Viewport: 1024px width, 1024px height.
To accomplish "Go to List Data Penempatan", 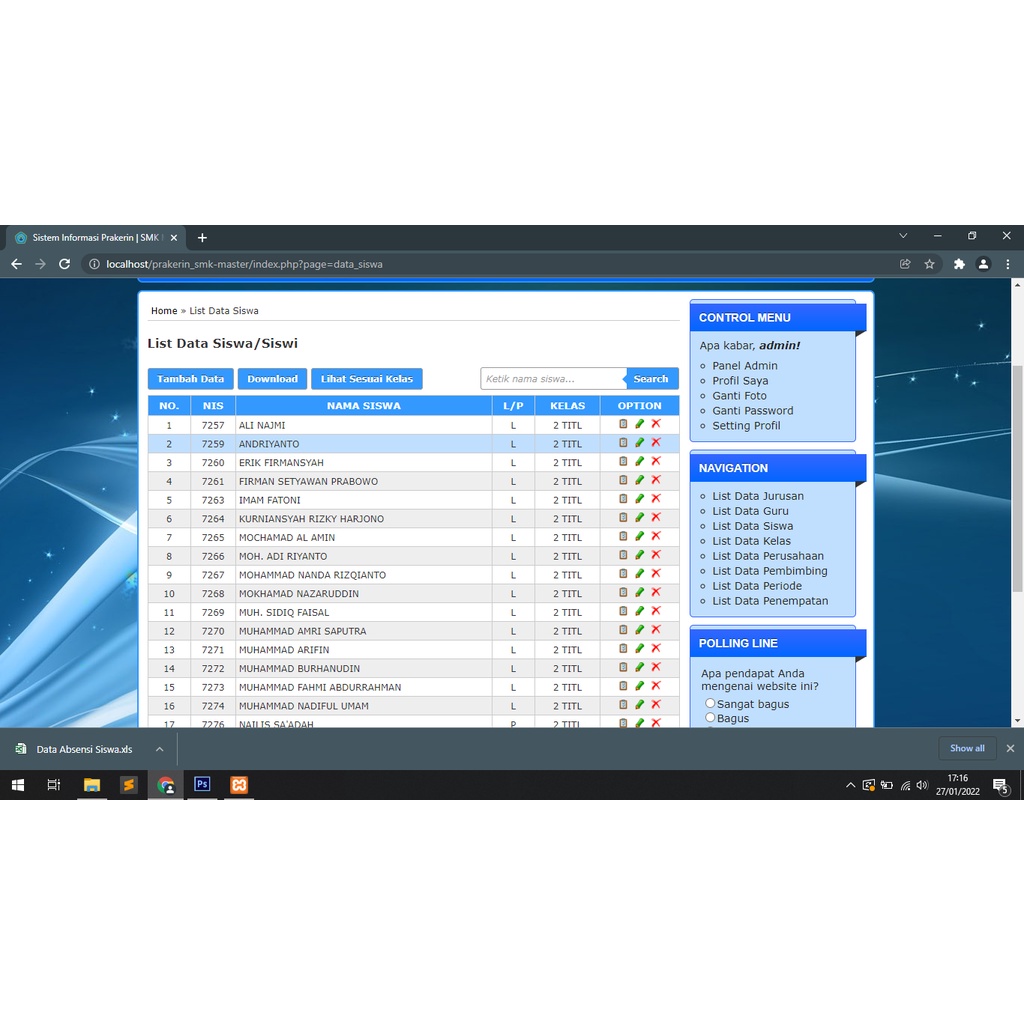I will pos(770,601).
